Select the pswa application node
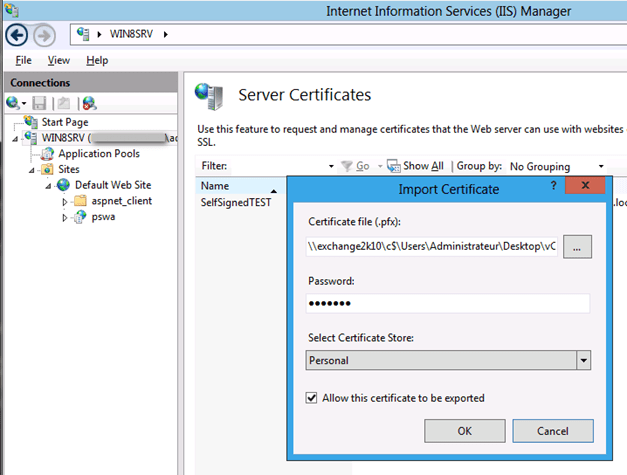 pos(104,217)
